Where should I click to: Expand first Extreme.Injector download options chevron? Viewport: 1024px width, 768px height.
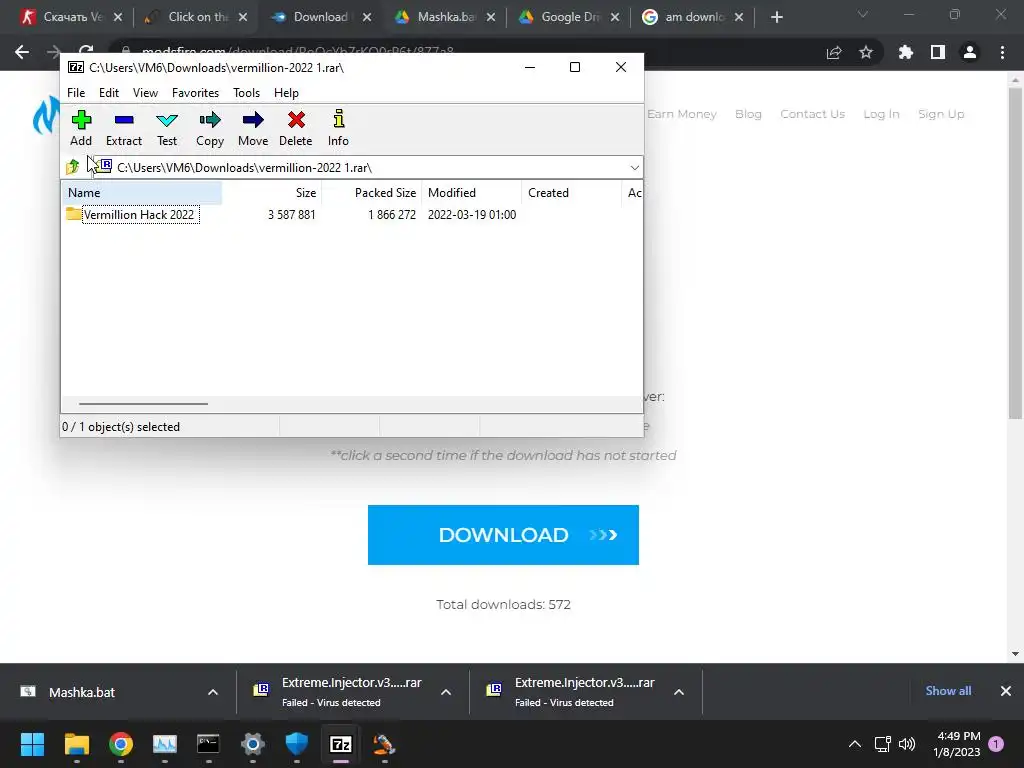446,692
